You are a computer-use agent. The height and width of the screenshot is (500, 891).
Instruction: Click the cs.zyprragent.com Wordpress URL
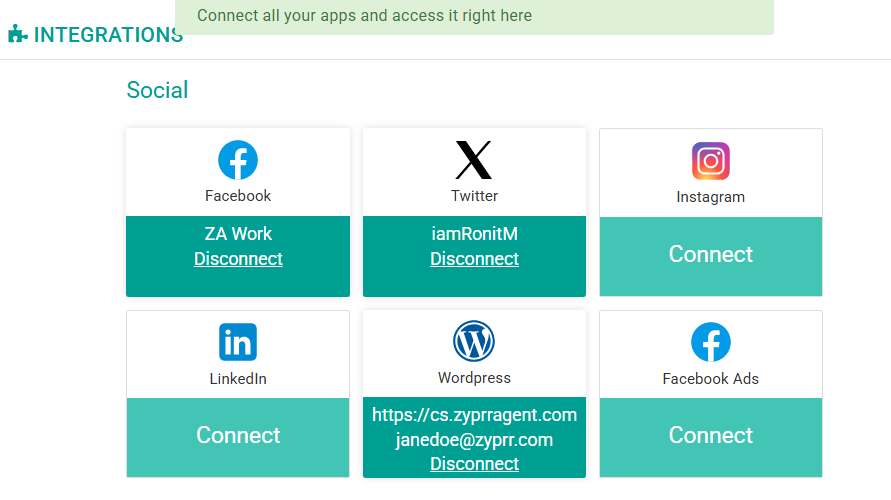point(474,415)
